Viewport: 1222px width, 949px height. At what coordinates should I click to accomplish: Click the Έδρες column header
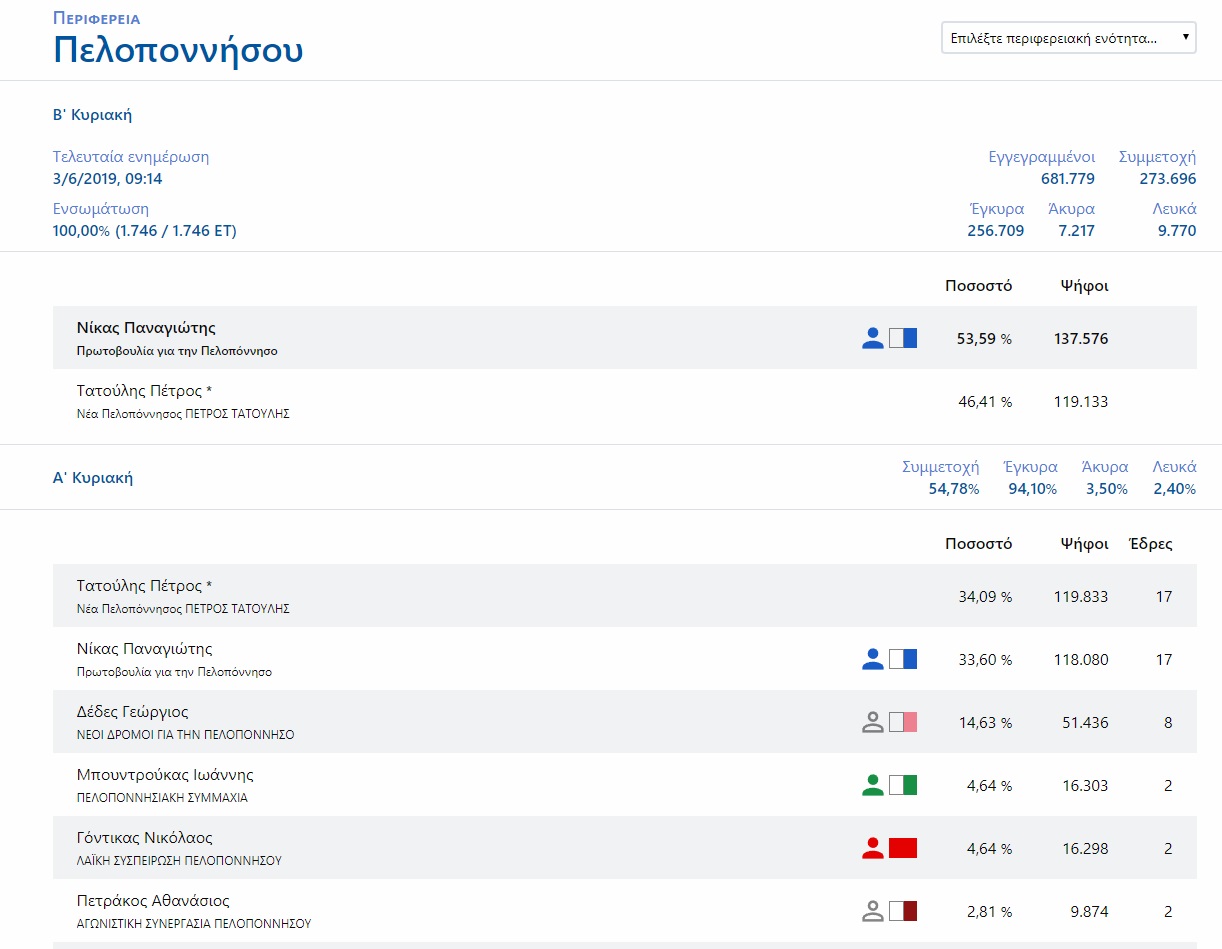[1150, 544]
